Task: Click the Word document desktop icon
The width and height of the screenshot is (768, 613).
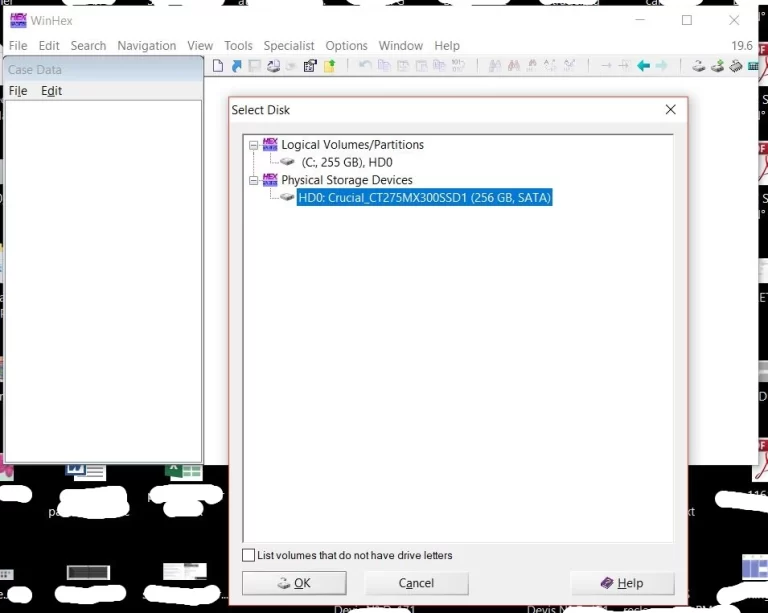Action: [x=86, y=471]
